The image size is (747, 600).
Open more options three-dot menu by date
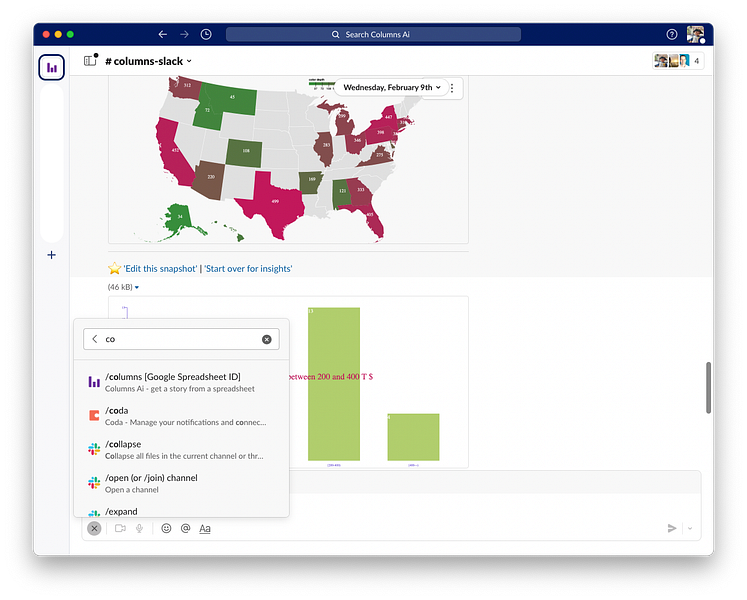[452, 88]
